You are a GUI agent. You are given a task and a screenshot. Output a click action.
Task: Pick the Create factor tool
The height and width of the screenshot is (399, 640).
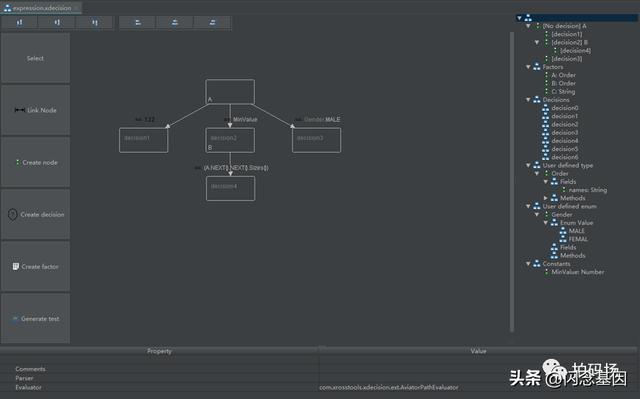coord(36,266)
